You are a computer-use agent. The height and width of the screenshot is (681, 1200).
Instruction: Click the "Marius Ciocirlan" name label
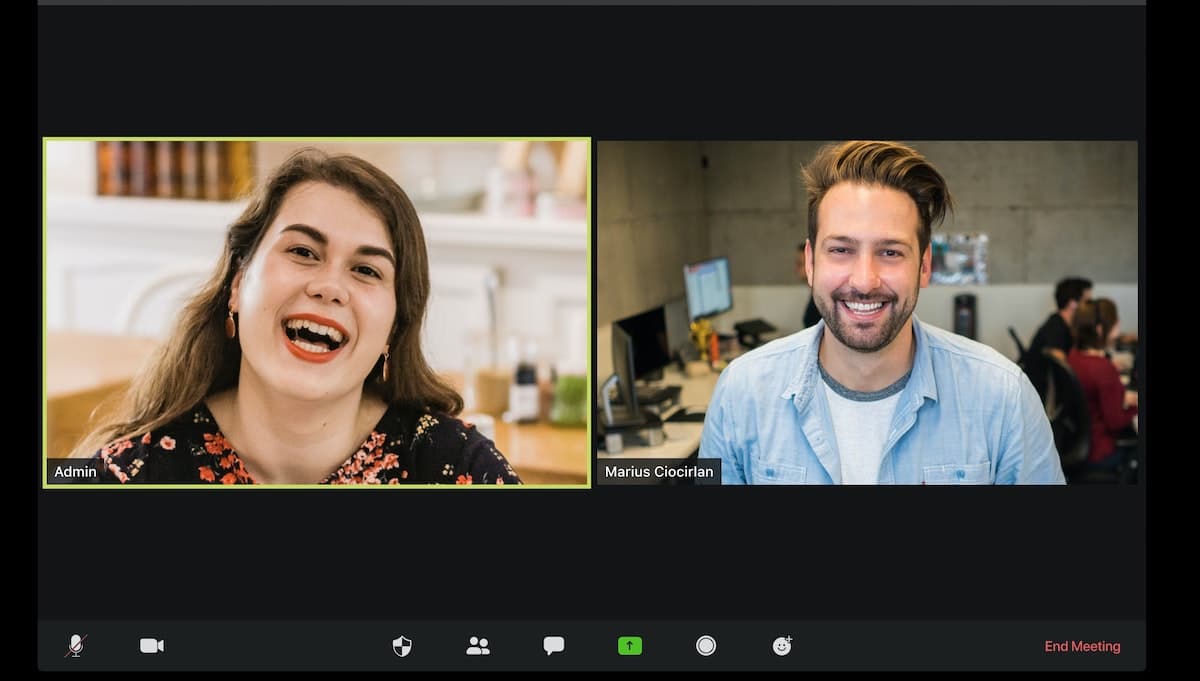659,472
